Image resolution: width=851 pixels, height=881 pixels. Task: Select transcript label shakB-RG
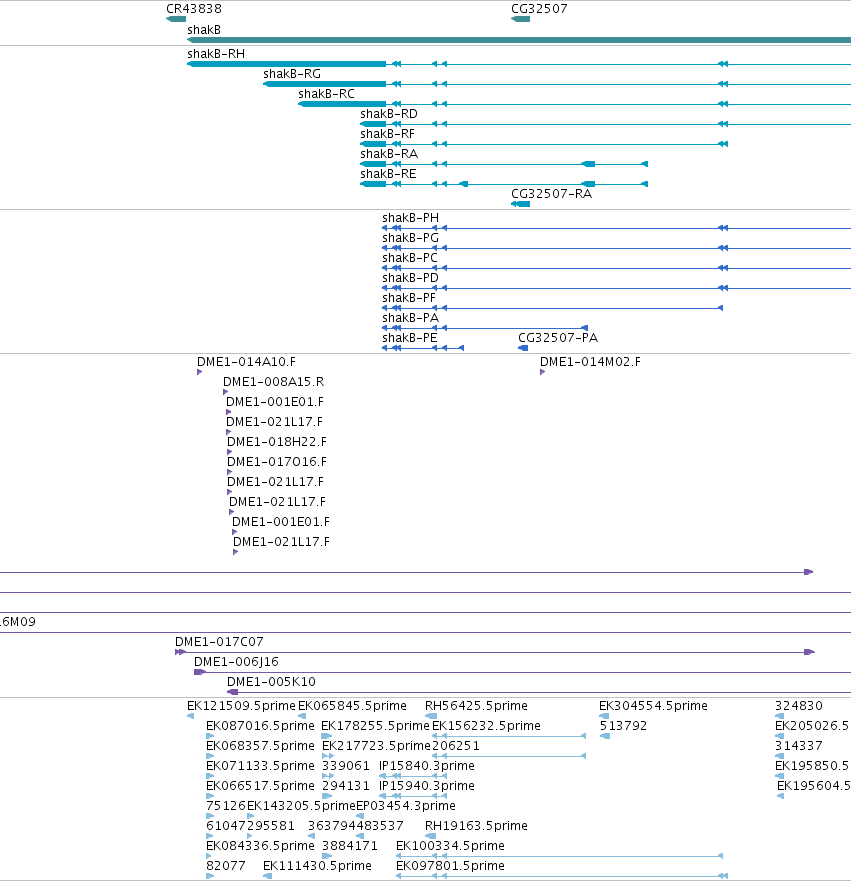click(292, 74)
